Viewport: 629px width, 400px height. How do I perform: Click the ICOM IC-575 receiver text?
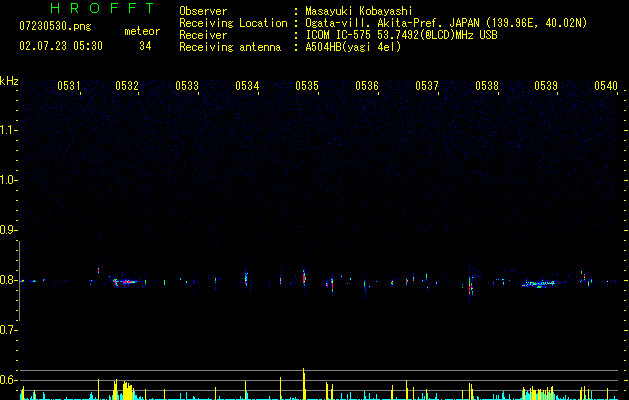(x=401, y=35)
